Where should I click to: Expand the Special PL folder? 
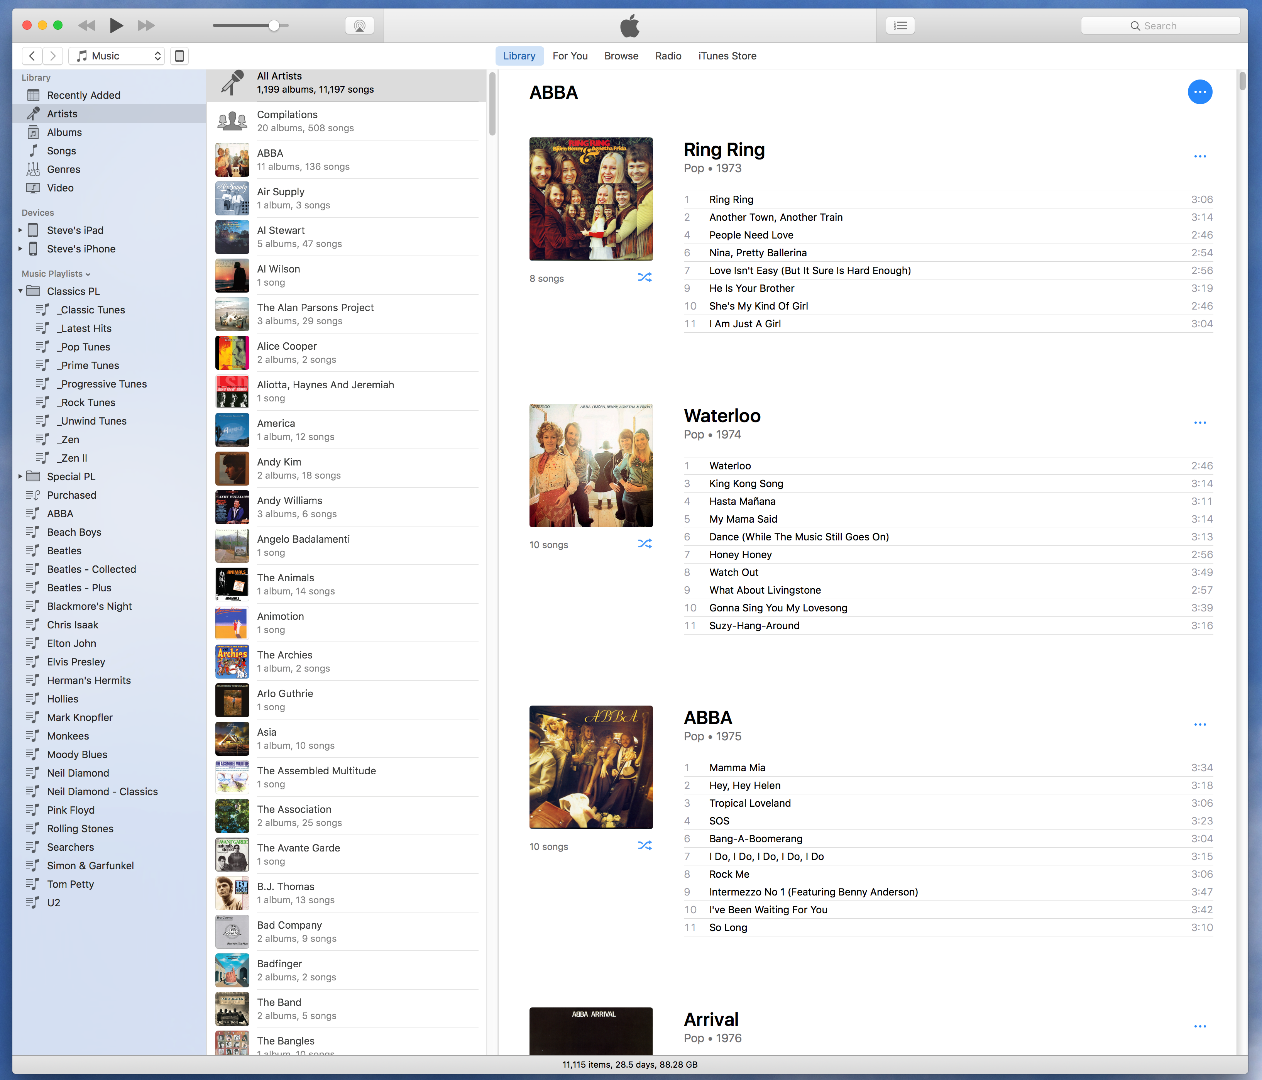click(20, 477)
